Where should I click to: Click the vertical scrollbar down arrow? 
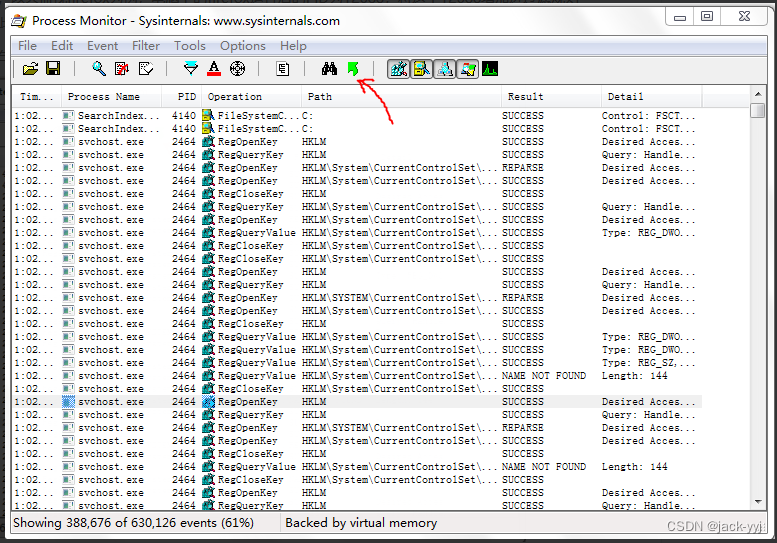point(758,502)
